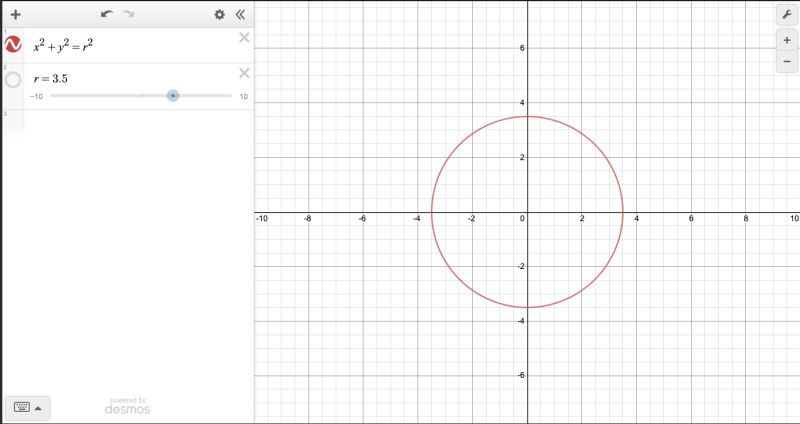Screen dimensions: 800x424
Task: Open graph settings gear icon
Action: pos(219,15)
